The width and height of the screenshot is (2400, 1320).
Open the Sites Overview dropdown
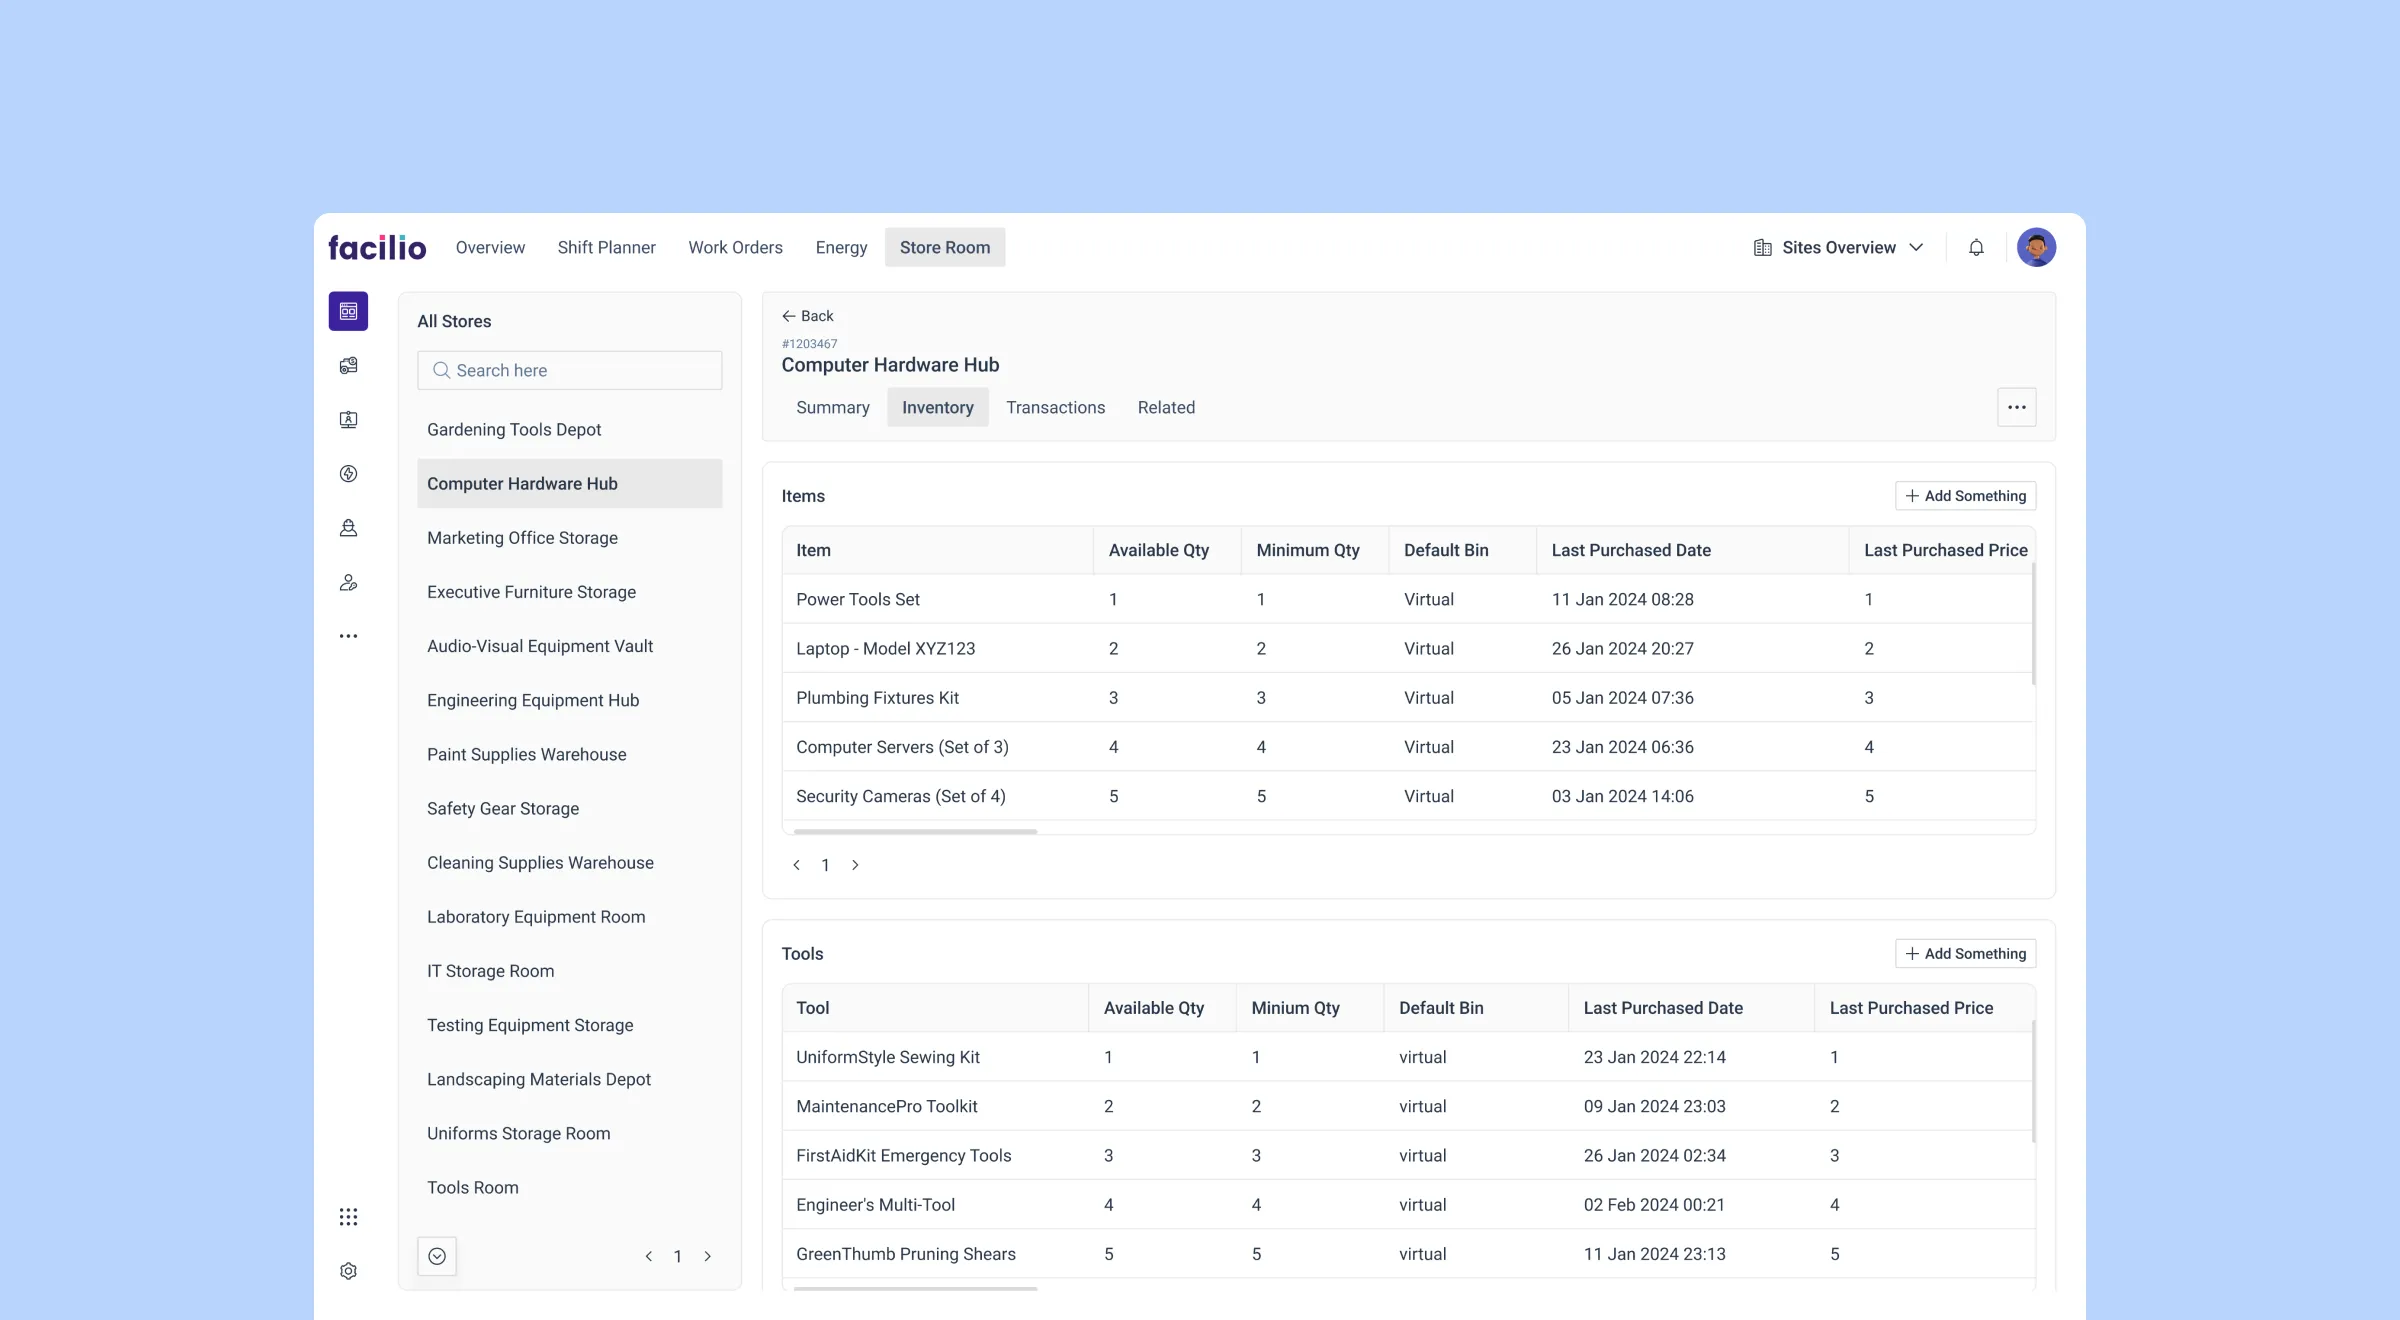(1838, 247)
